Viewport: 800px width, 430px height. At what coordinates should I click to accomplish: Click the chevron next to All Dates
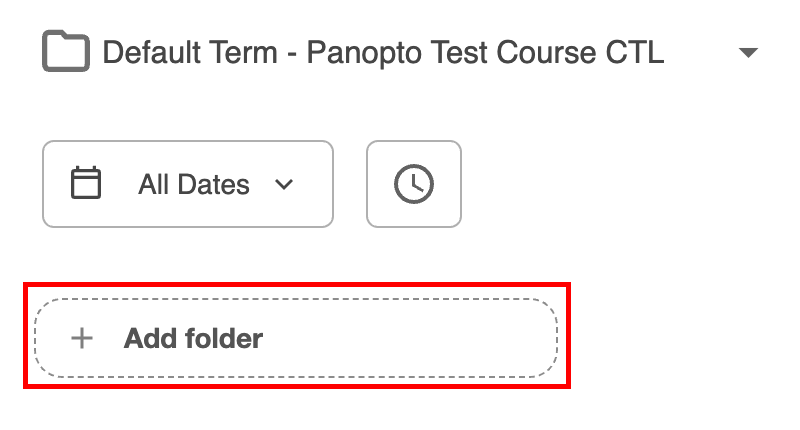[x=284, y=184]
